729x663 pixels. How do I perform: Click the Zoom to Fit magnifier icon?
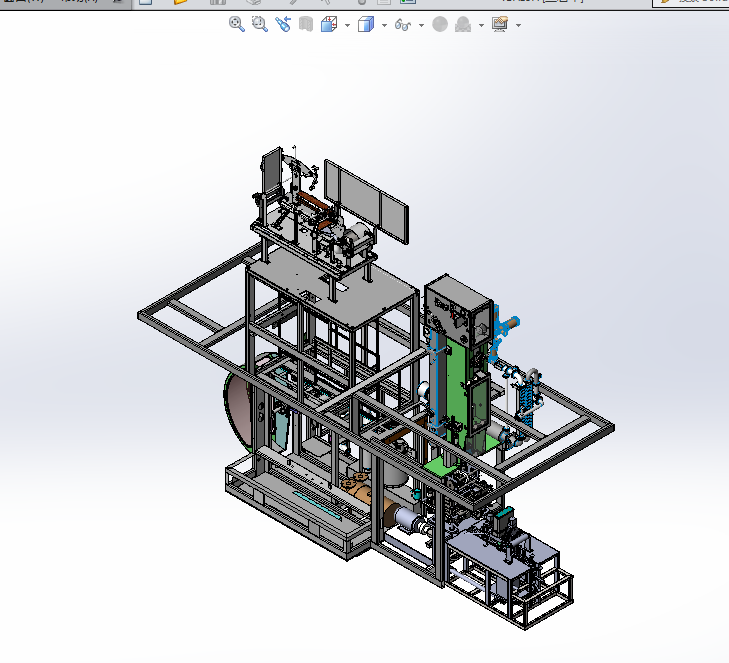(x=237, y=24)
